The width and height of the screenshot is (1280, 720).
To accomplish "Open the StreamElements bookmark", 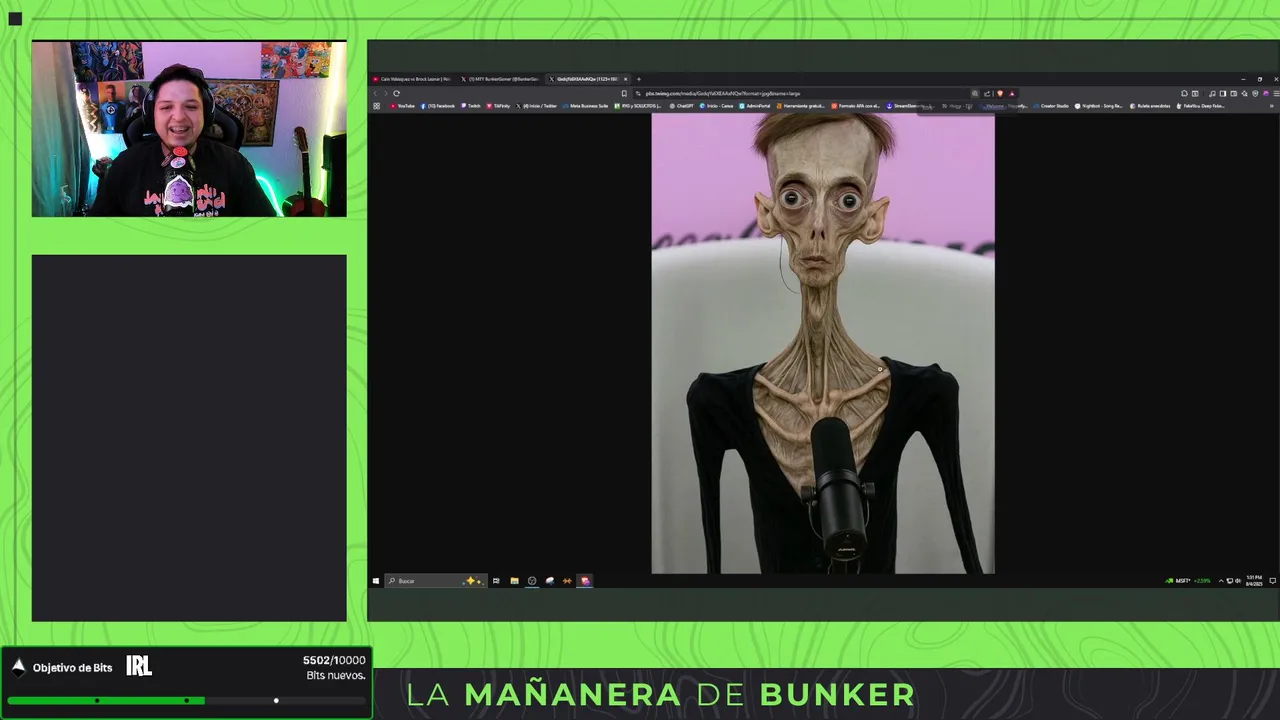I will click(907, 106).
